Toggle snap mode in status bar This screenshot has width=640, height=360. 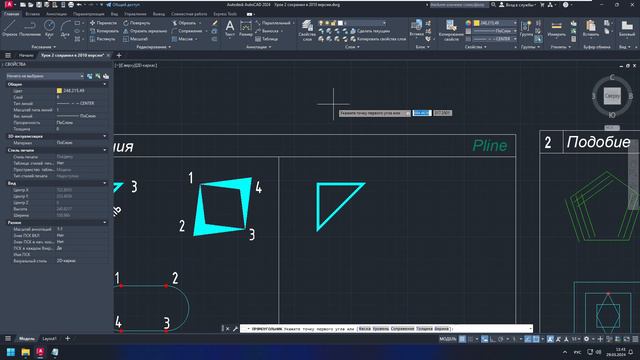coord(471,339)
